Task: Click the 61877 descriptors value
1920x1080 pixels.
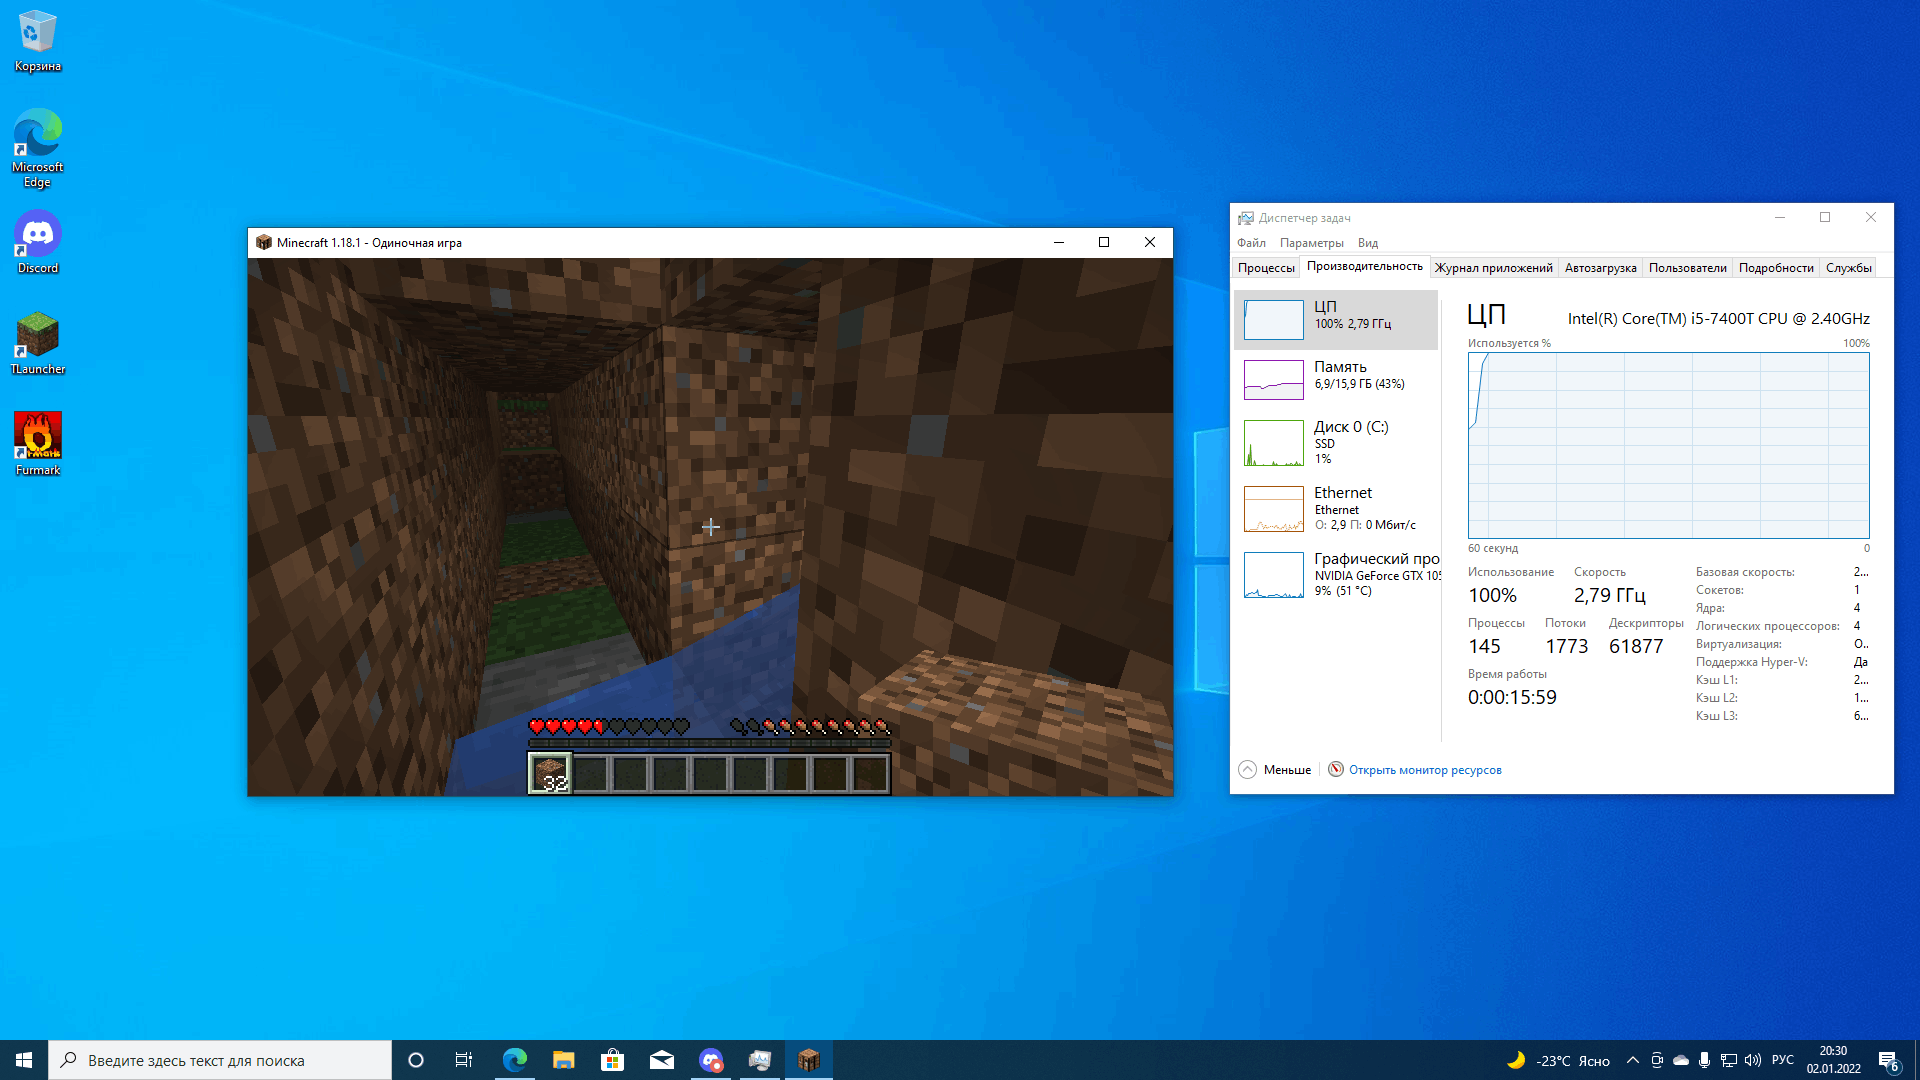Action: click(x=1636, y=647)
